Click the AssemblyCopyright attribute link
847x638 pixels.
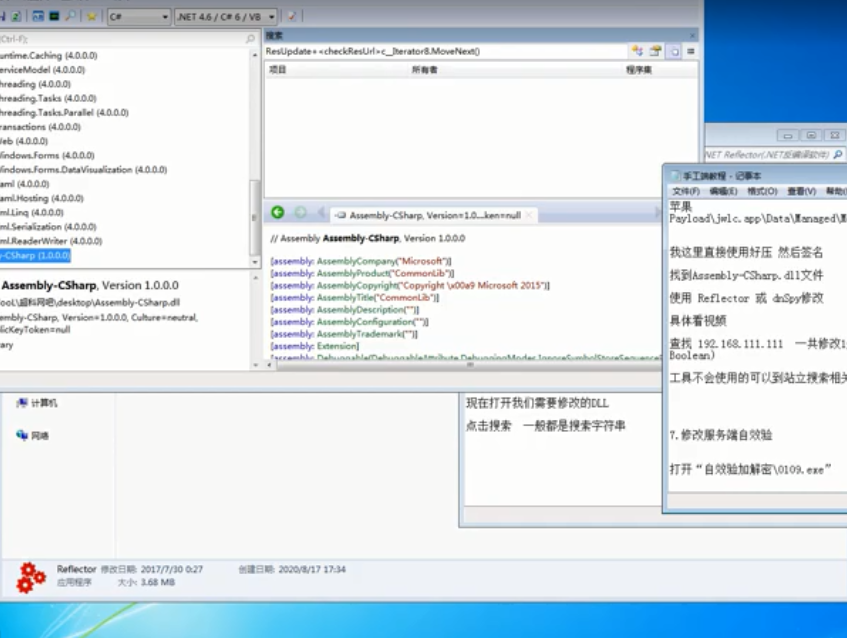tap(357, 285)
